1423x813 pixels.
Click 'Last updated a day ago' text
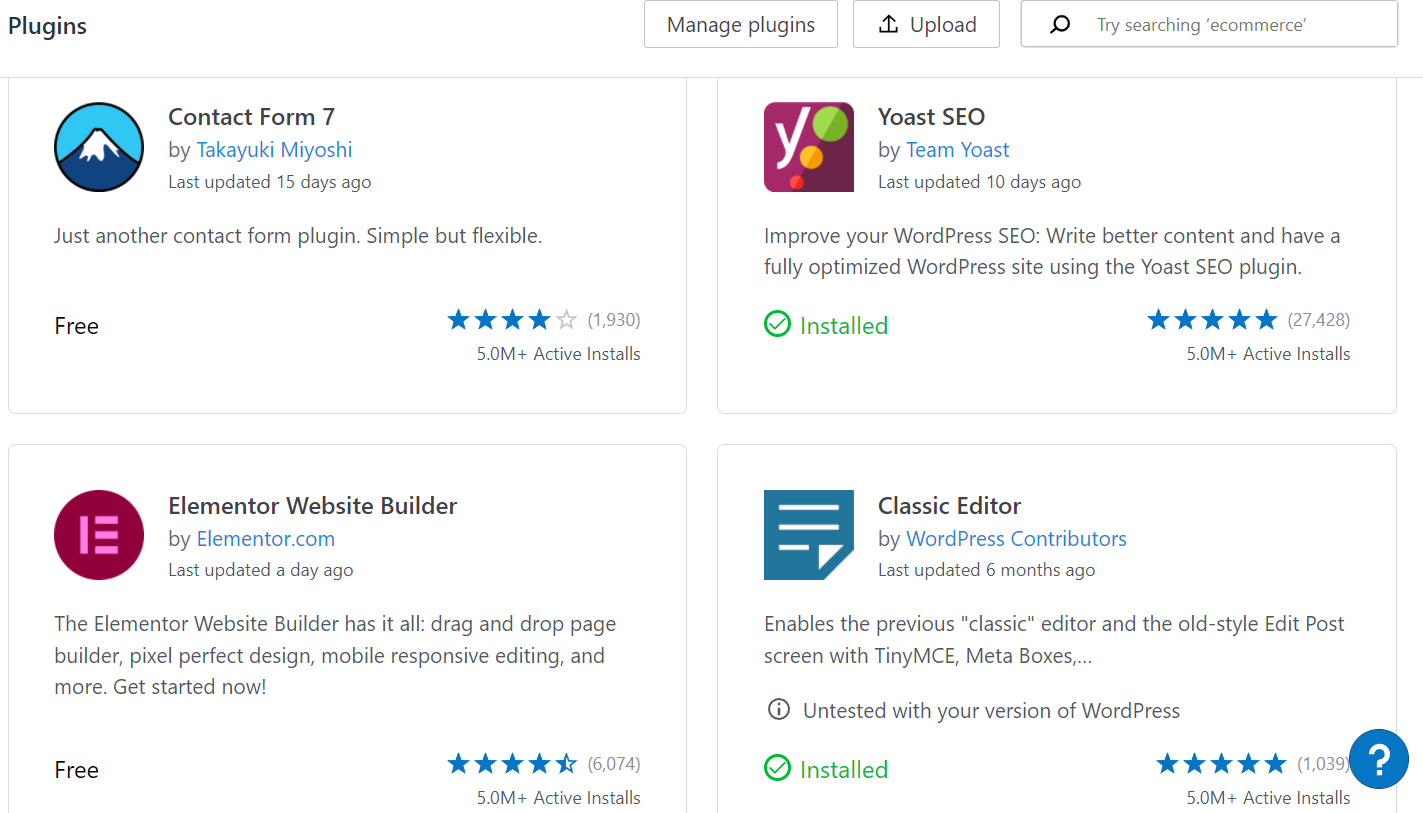pos(260,570)
